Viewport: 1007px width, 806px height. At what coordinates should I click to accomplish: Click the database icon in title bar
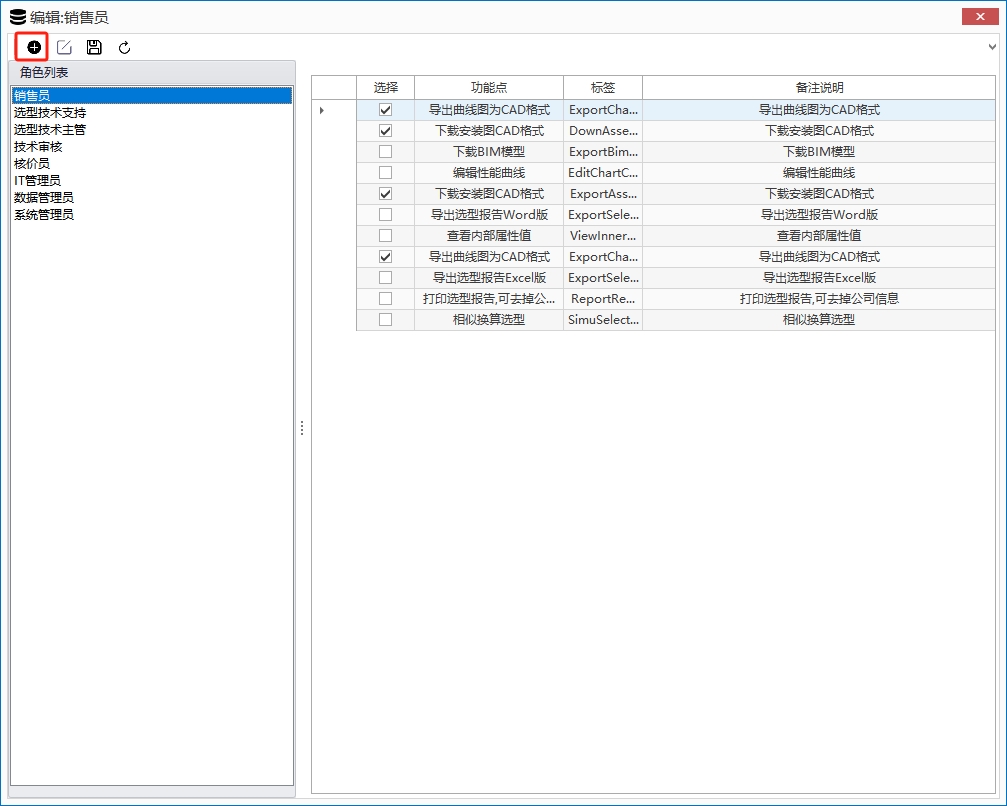(18, 17)
